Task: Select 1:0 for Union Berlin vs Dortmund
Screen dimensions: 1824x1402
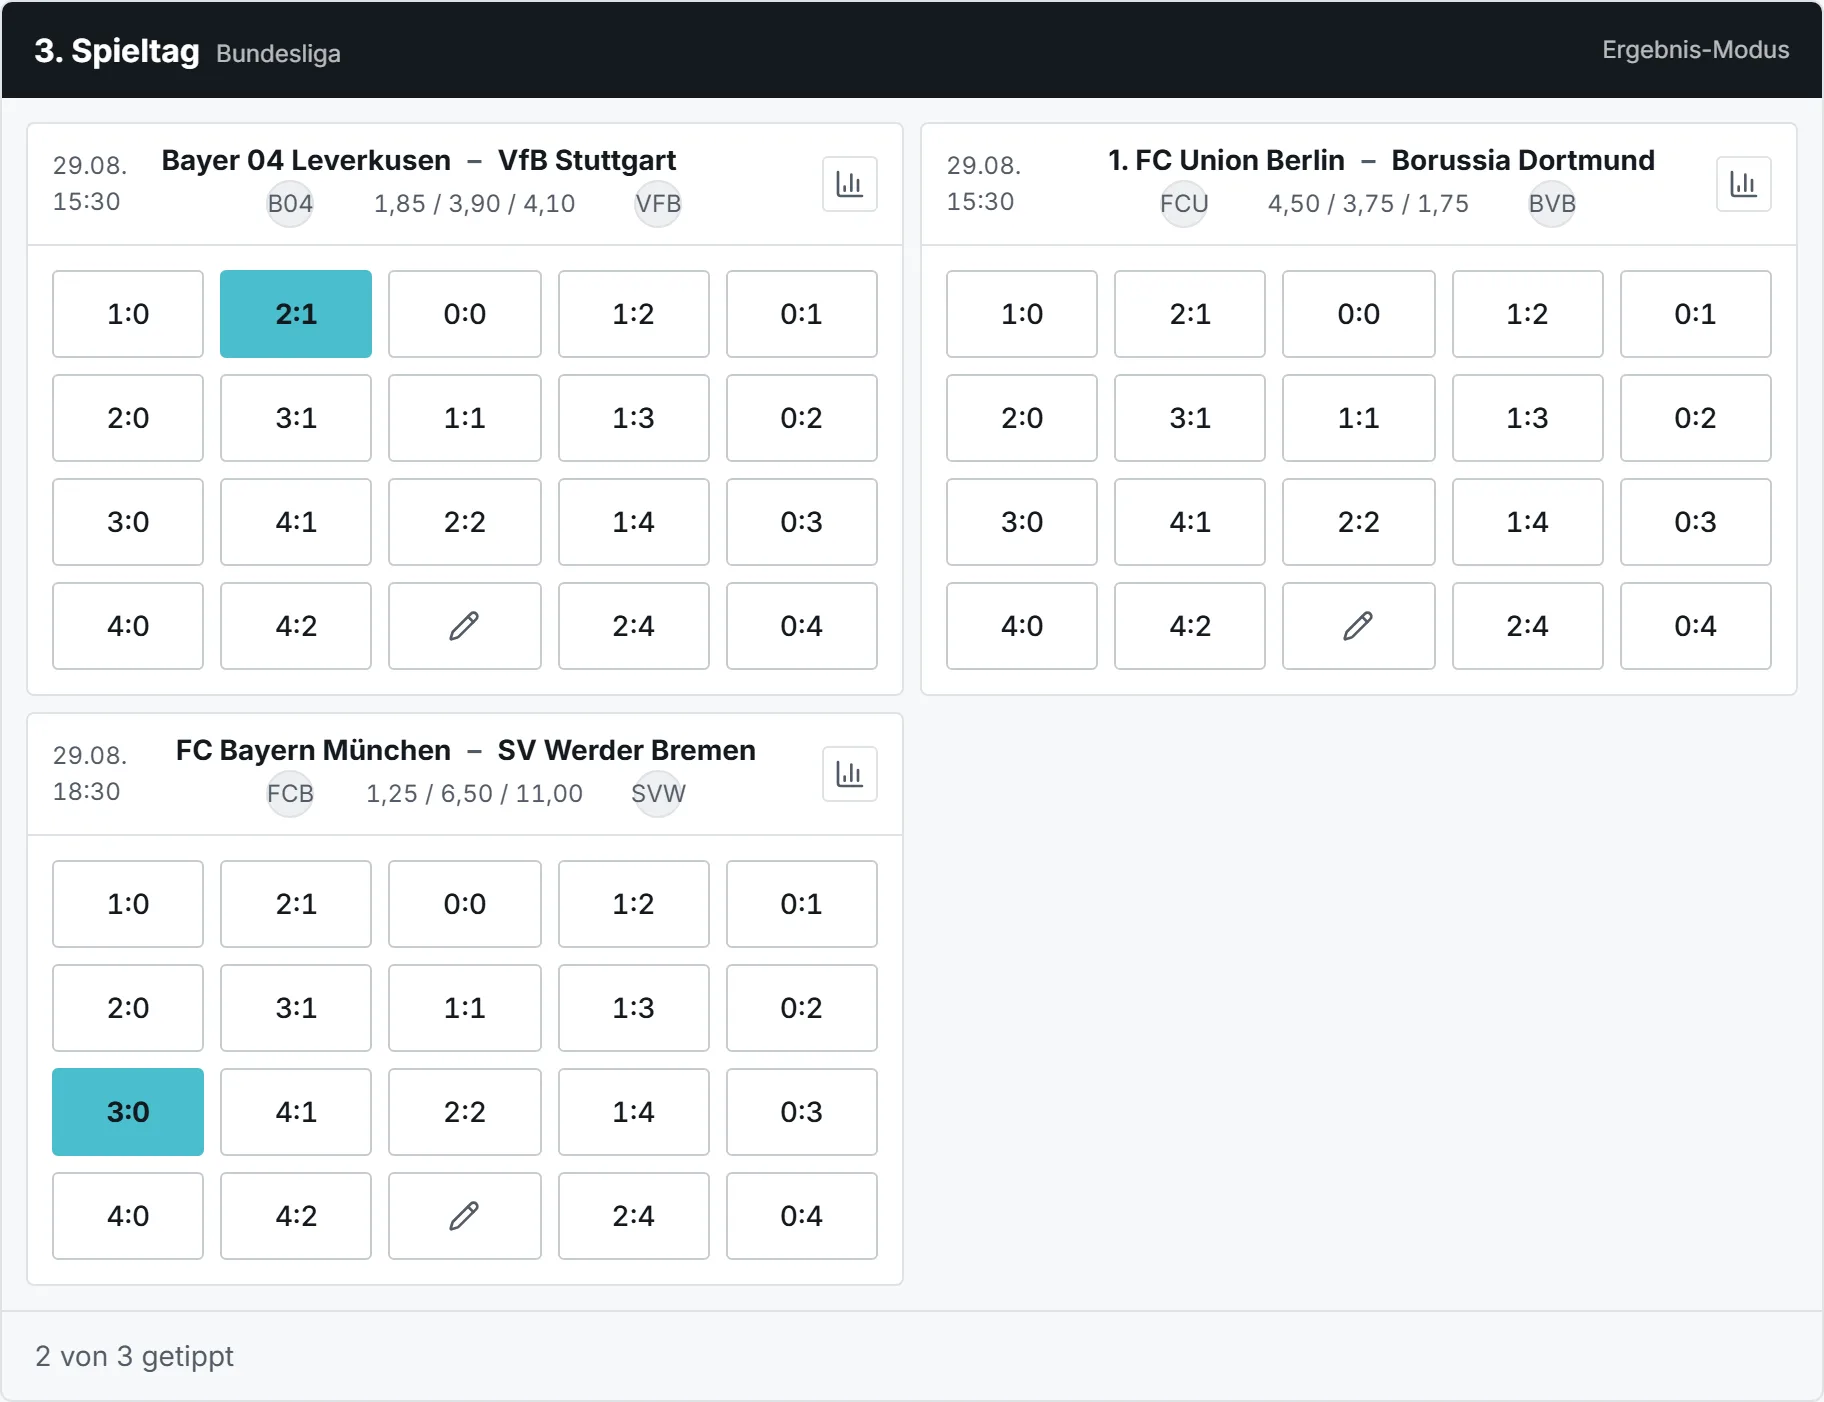Action: (x=1022, y=314)
